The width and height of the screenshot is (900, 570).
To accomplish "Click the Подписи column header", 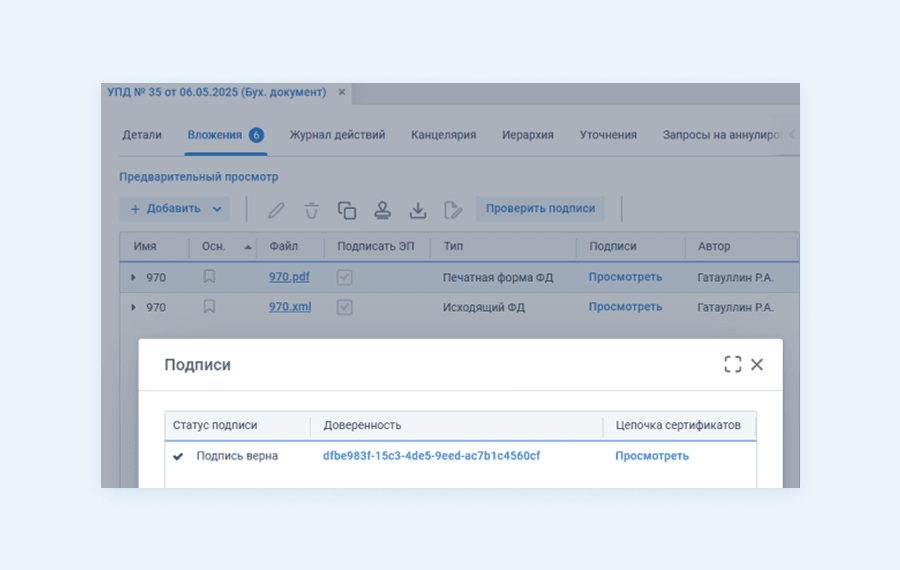I will point(613,246).
